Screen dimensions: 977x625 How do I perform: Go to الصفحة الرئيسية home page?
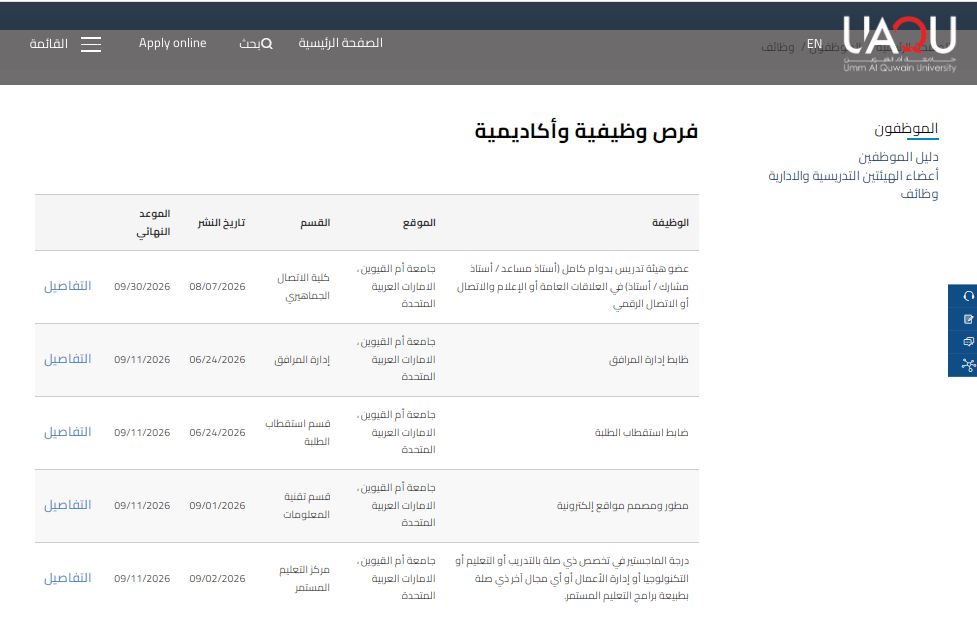[340, 43]
